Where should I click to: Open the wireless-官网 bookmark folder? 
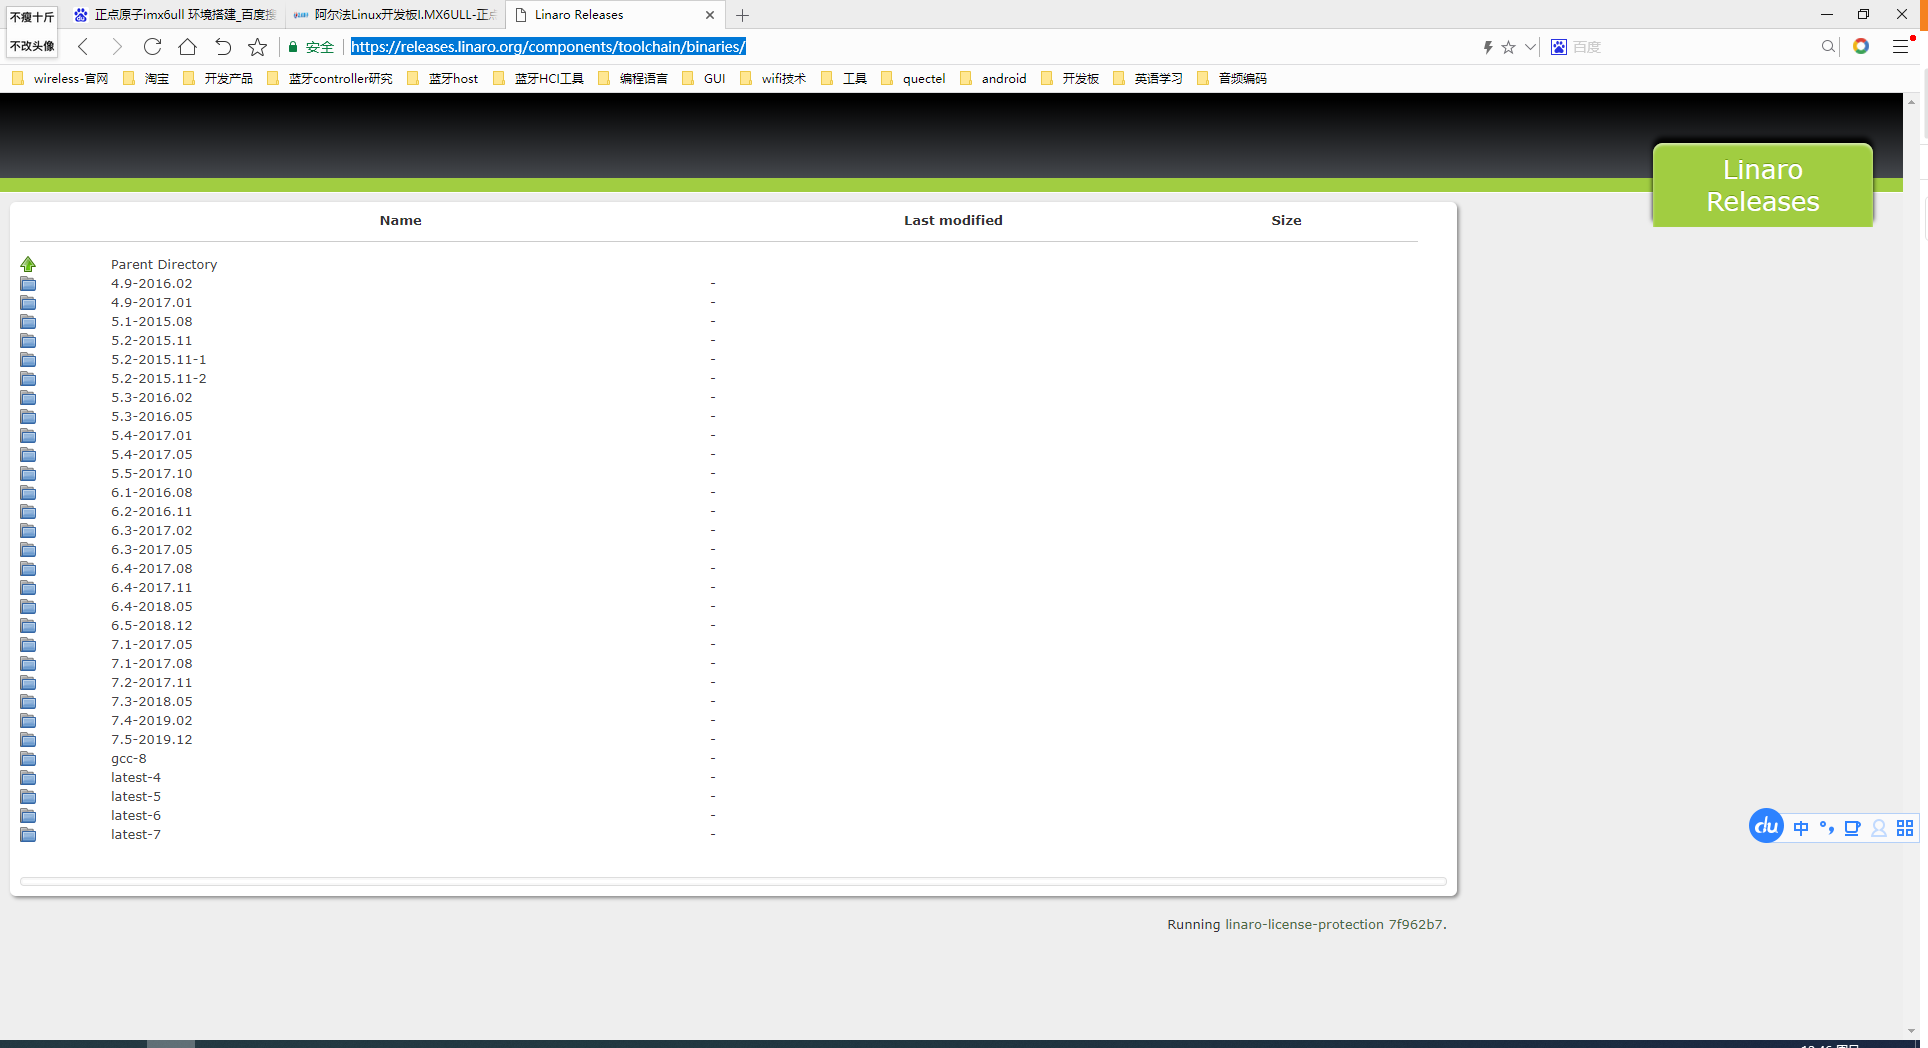click(x=60, y=78)
